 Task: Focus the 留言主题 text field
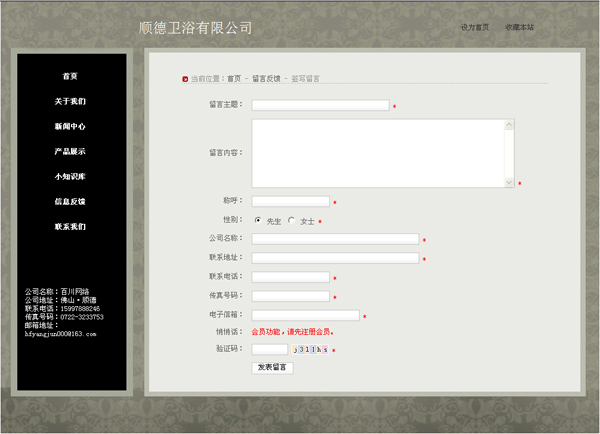click(x=320, y=105)
